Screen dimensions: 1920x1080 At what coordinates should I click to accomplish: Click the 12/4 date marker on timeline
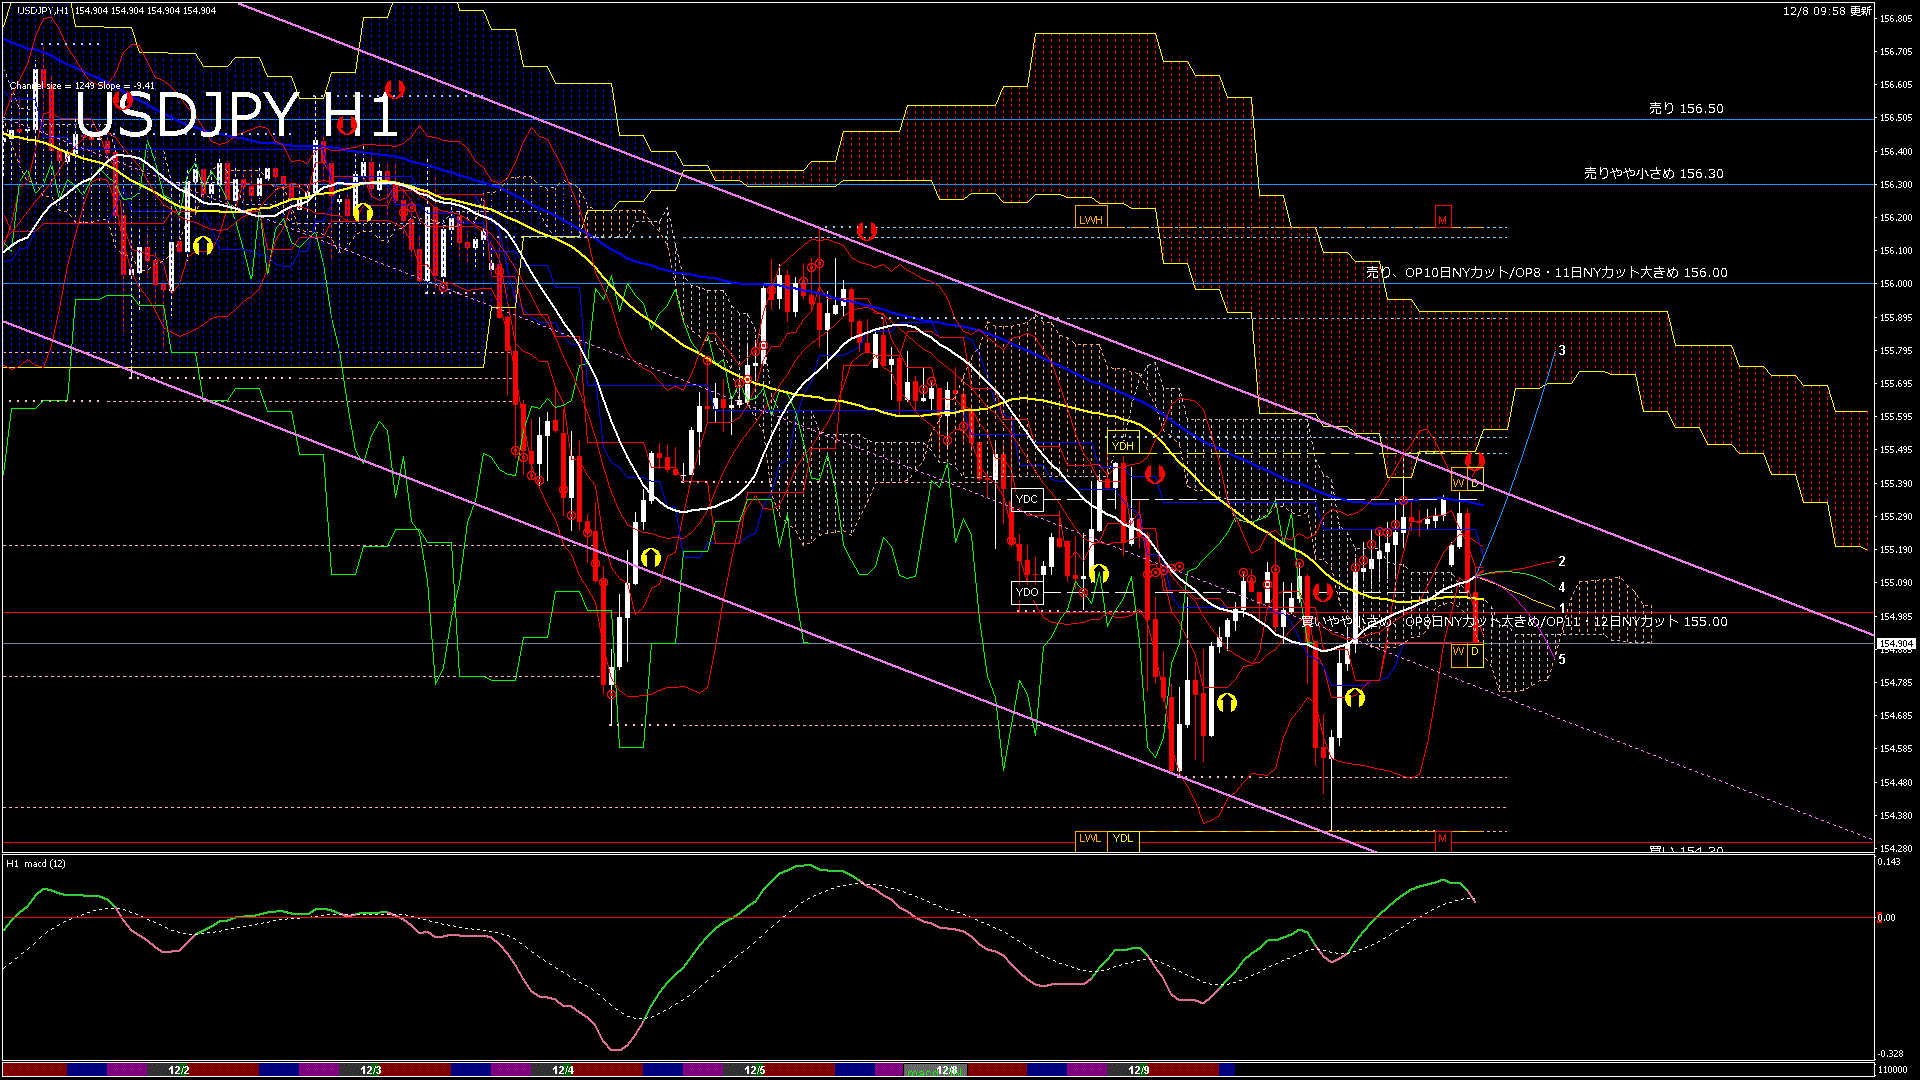tap(563, 1070)
